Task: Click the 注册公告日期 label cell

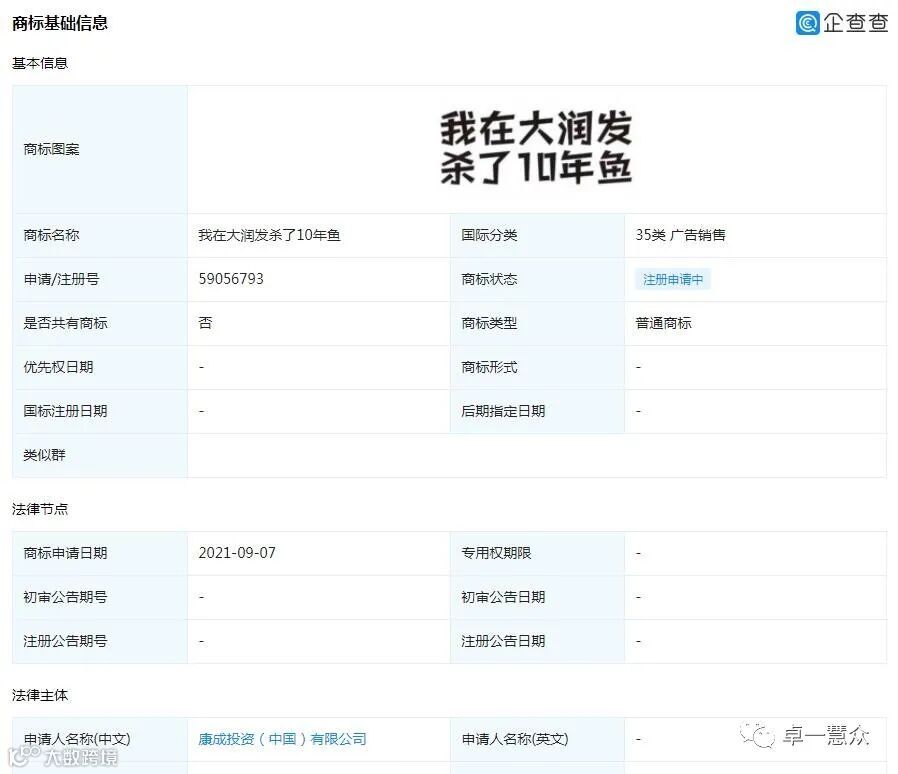Action: click(x=537, y=642)
